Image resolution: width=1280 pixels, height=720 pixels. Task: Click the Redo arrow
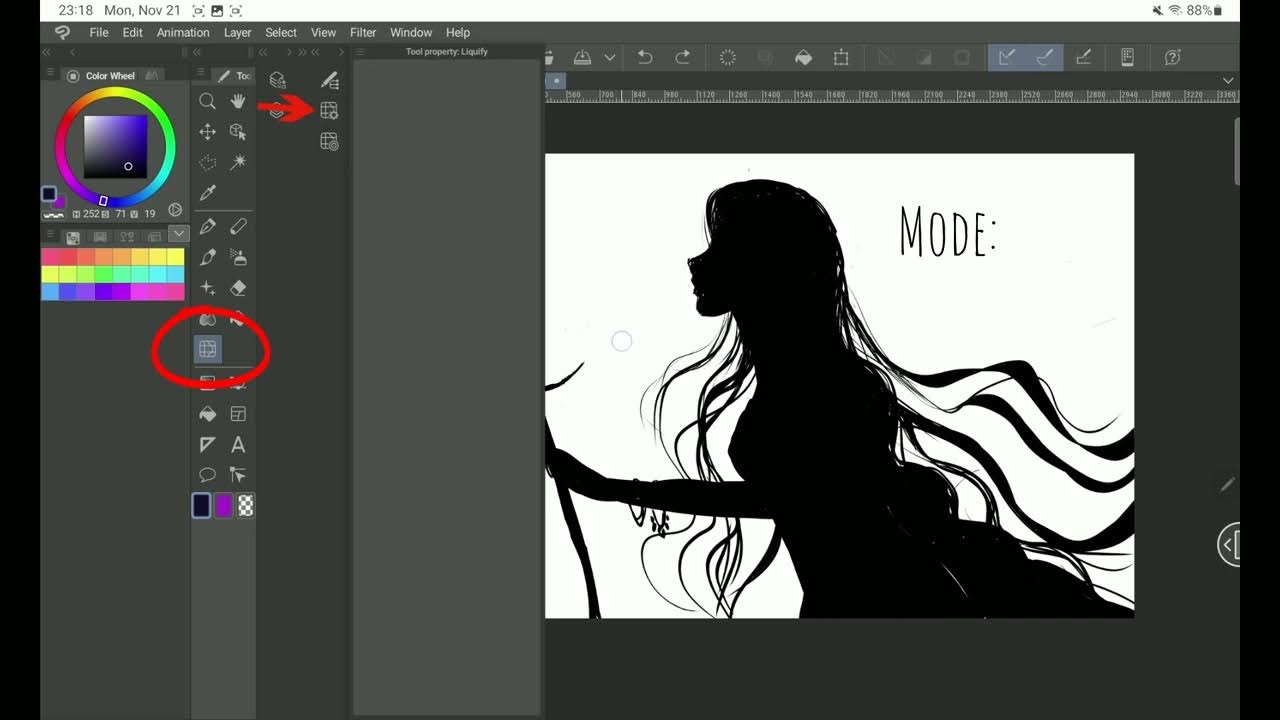tap(683, 58)
